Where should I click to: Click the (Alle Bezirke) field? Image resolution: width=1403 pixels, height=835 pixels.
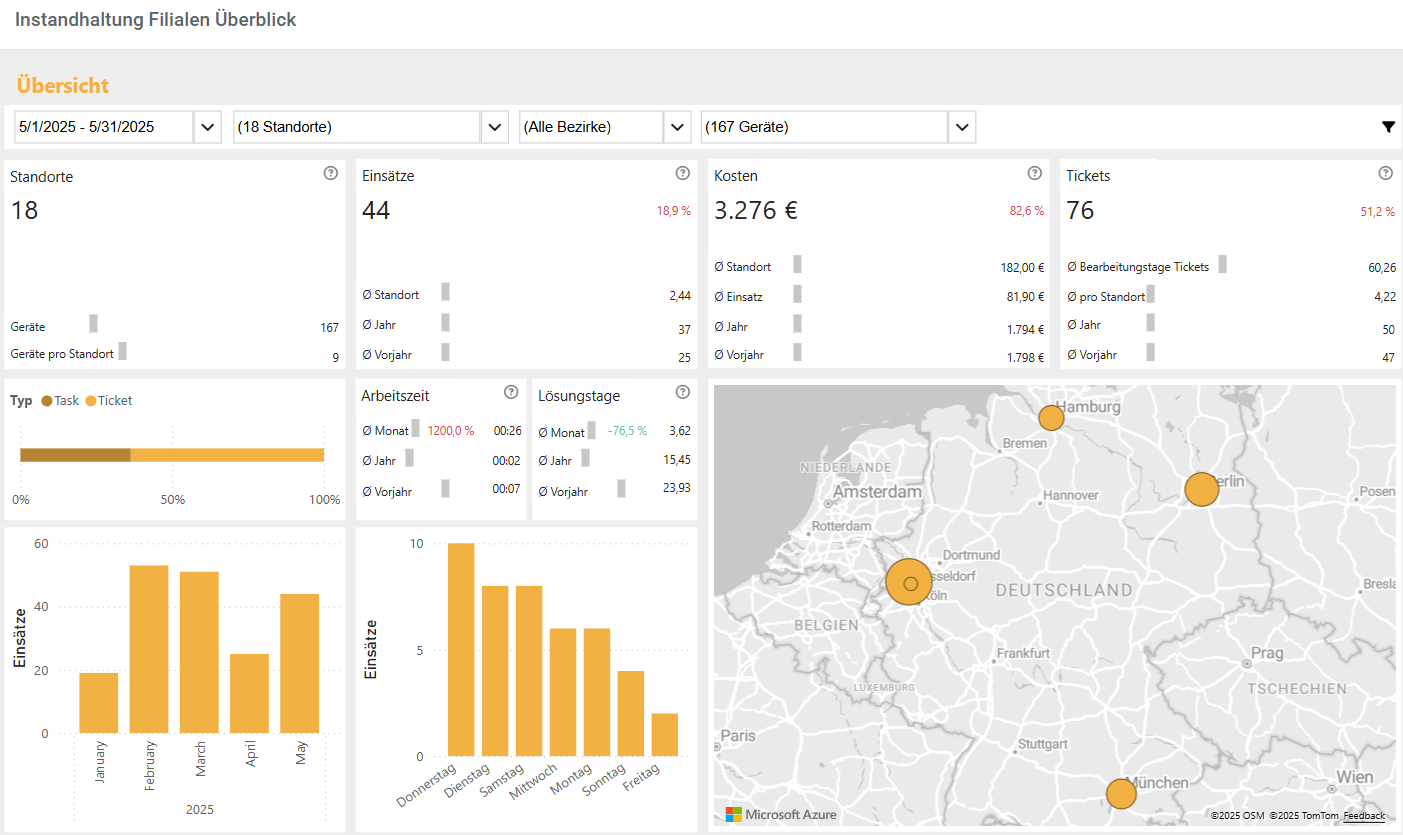(x=591, y=127)
